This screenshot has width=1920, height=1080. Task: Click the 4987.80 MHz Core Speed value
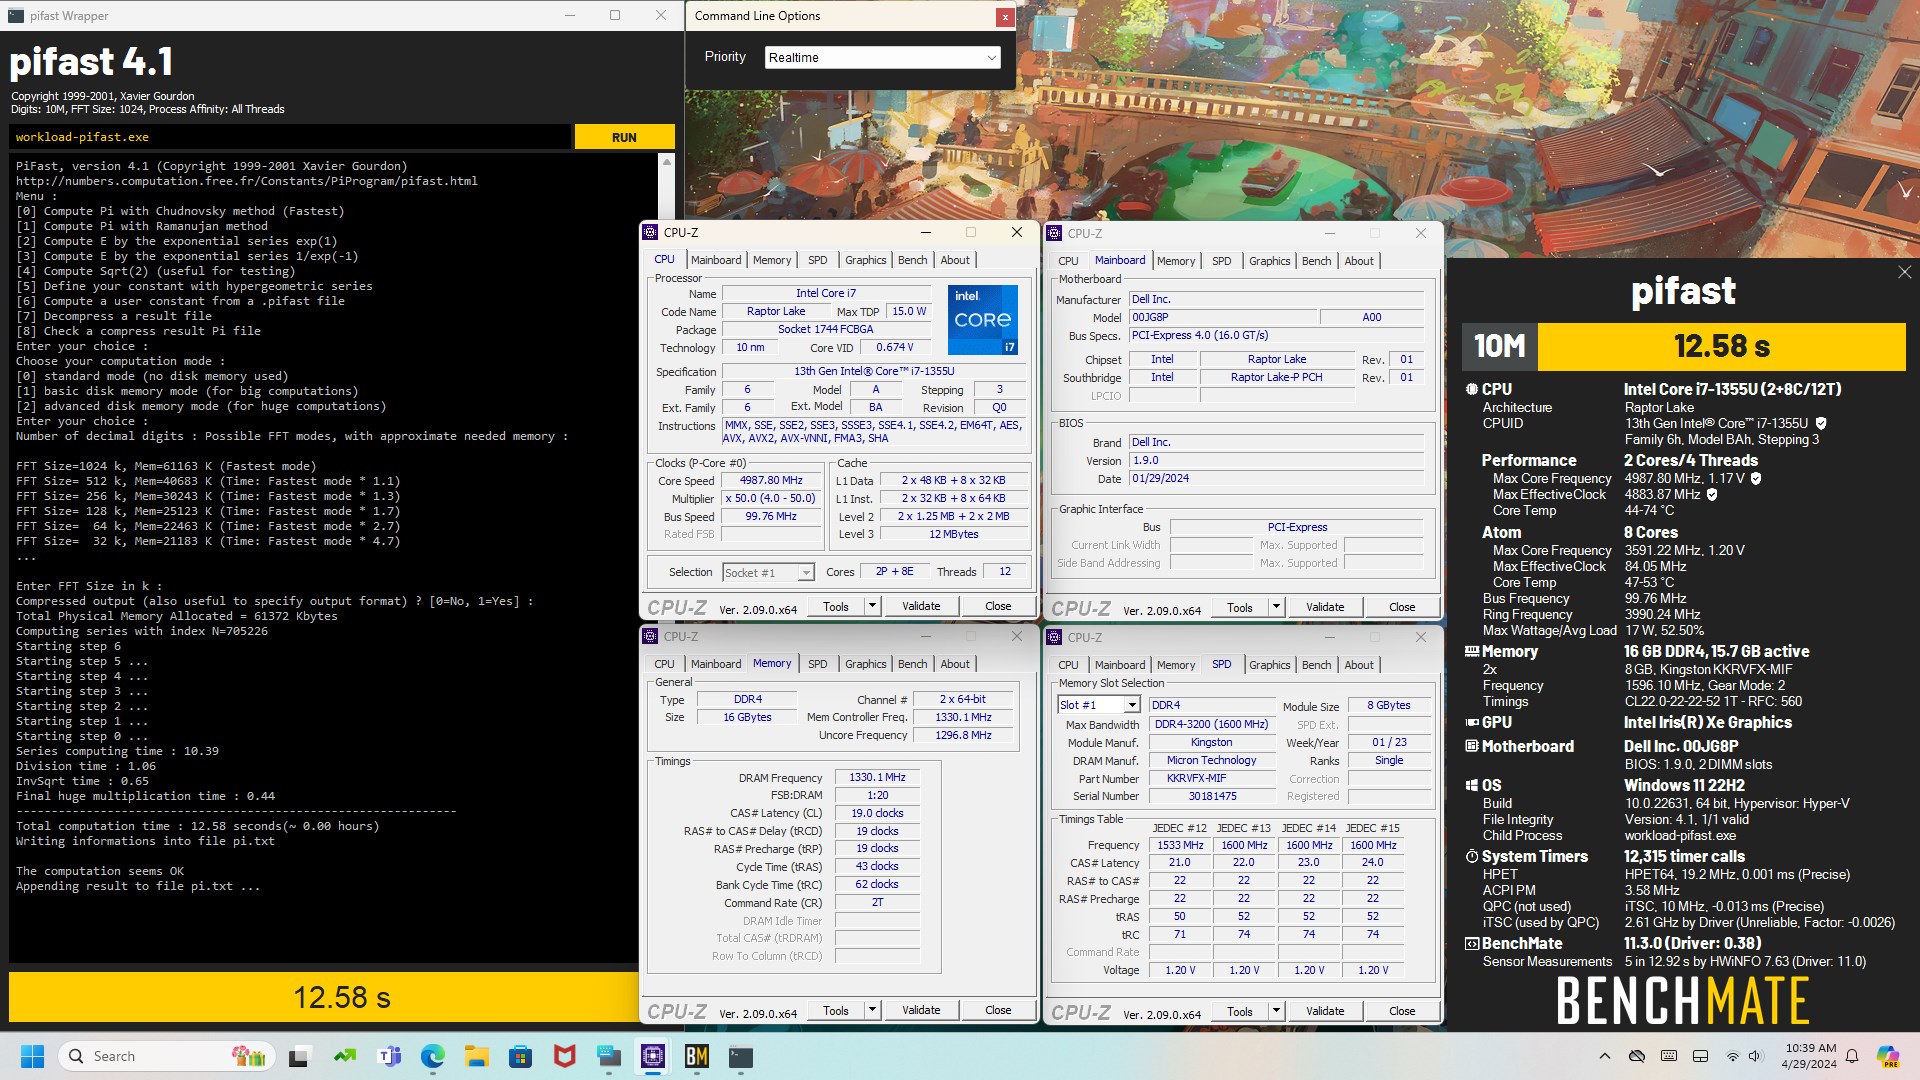(x=771, y=481)
